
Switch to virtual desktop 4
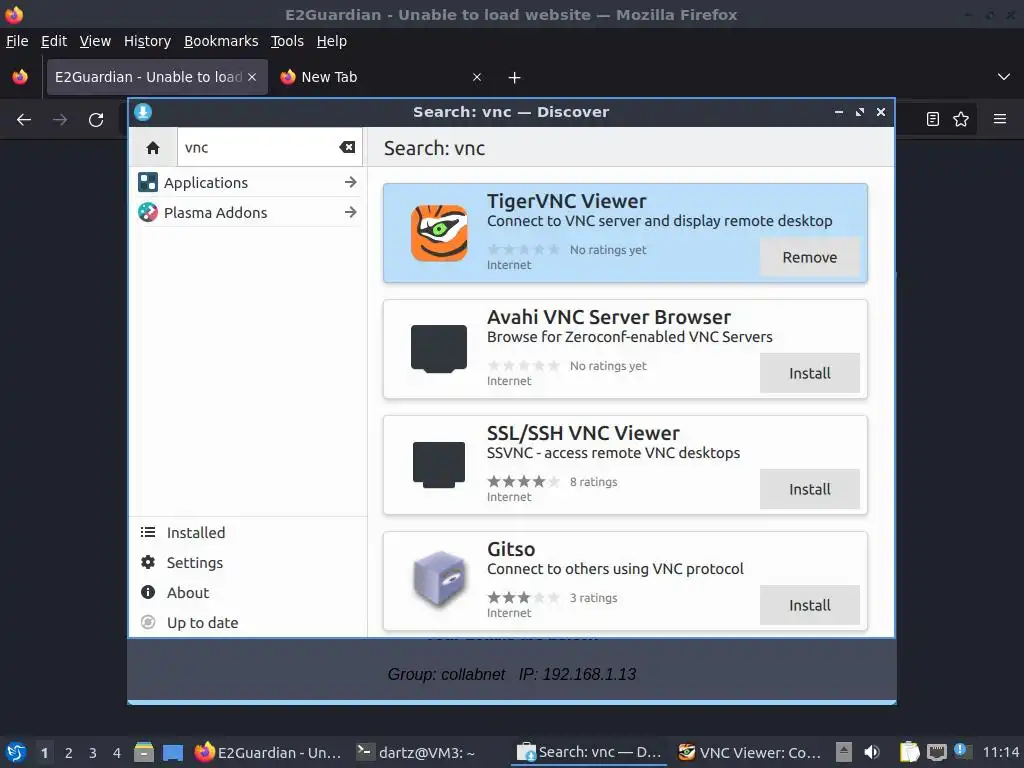(x=117, y=753)
